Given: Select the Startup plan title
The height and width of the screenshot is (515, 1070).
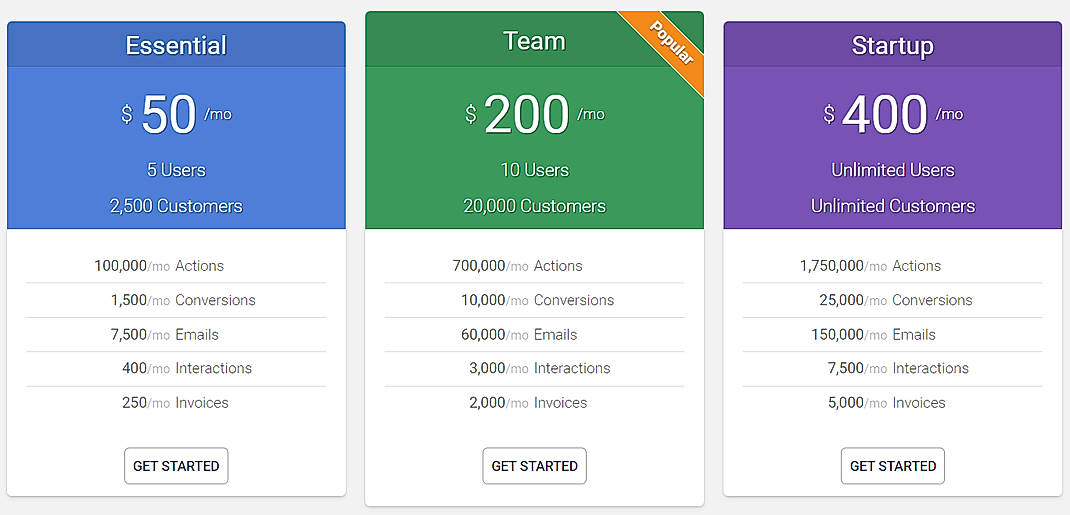Looking at the screenshot, I should pos(893,46).
